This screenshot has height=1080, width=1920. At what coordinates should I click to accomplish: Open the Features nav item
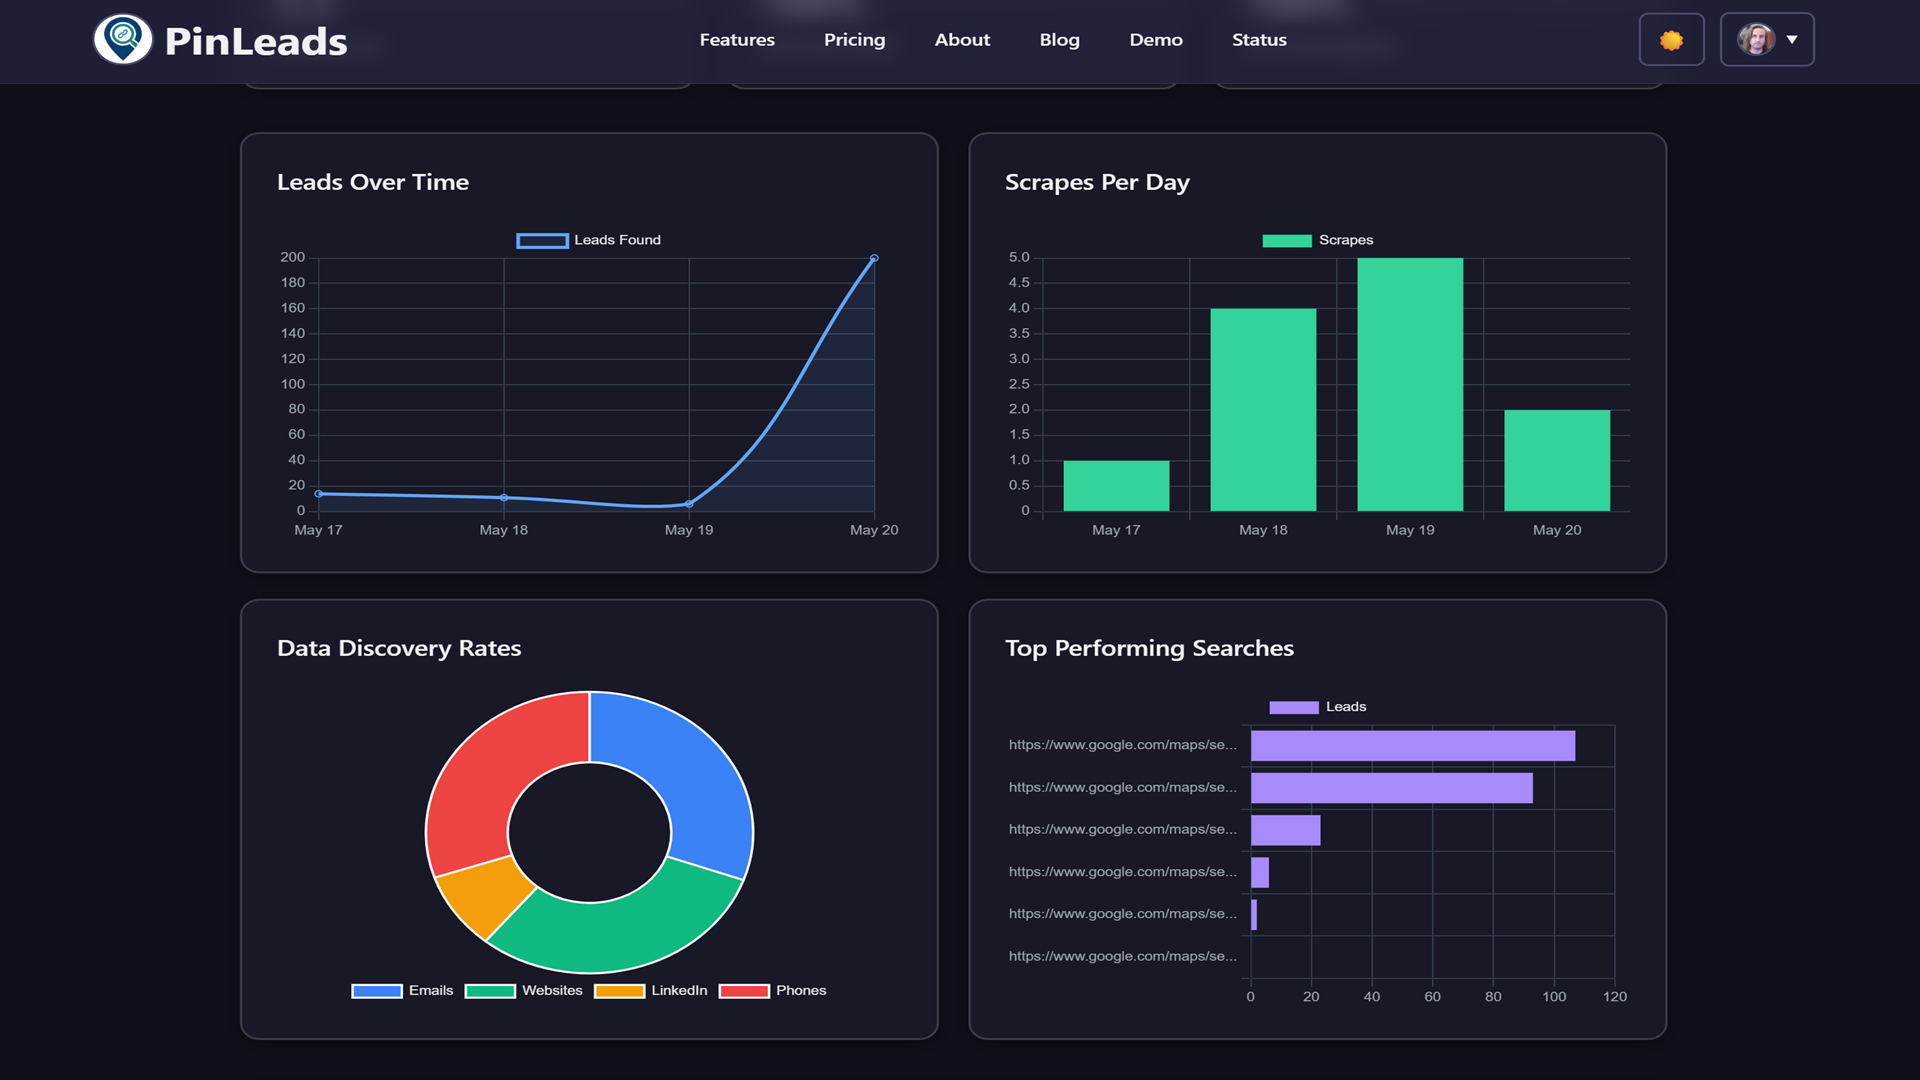click(737, 40)
